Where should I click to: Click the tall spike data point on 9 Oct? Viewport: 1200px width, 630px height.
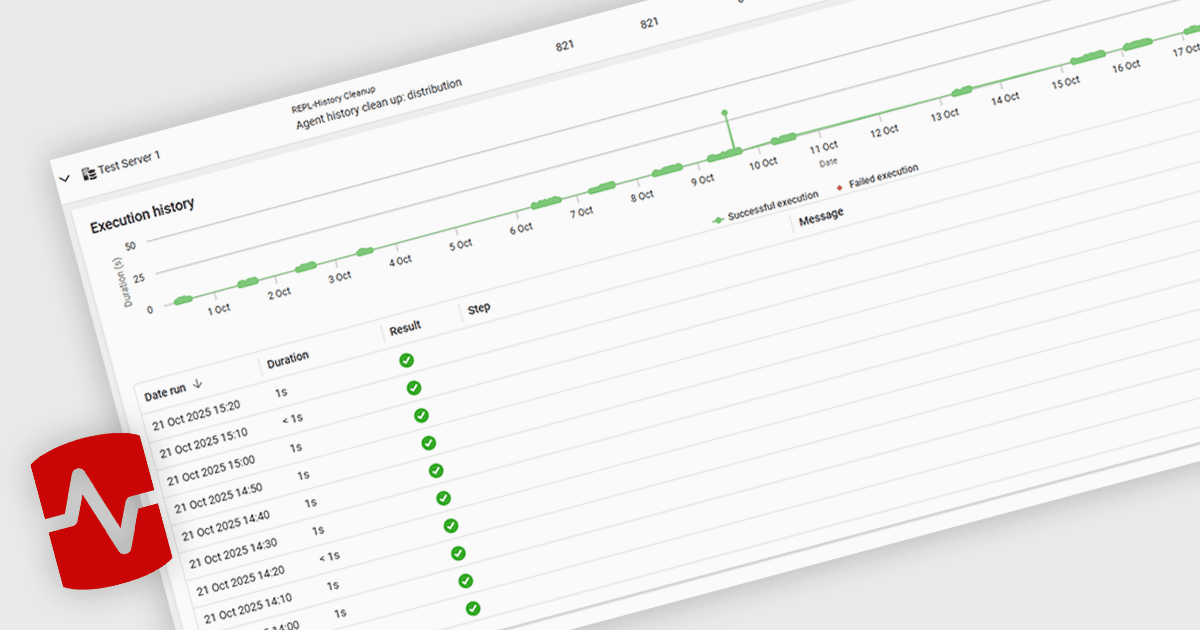tap(725, 112)
